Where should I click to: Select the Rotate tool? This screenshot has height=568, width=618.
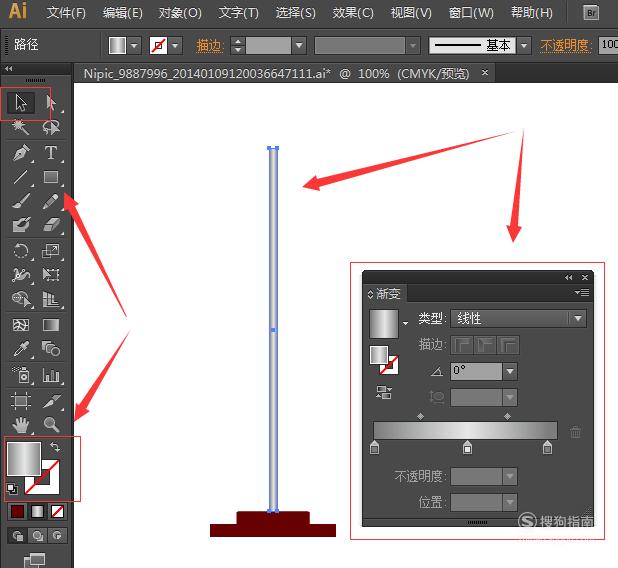[x=20, y=251]
